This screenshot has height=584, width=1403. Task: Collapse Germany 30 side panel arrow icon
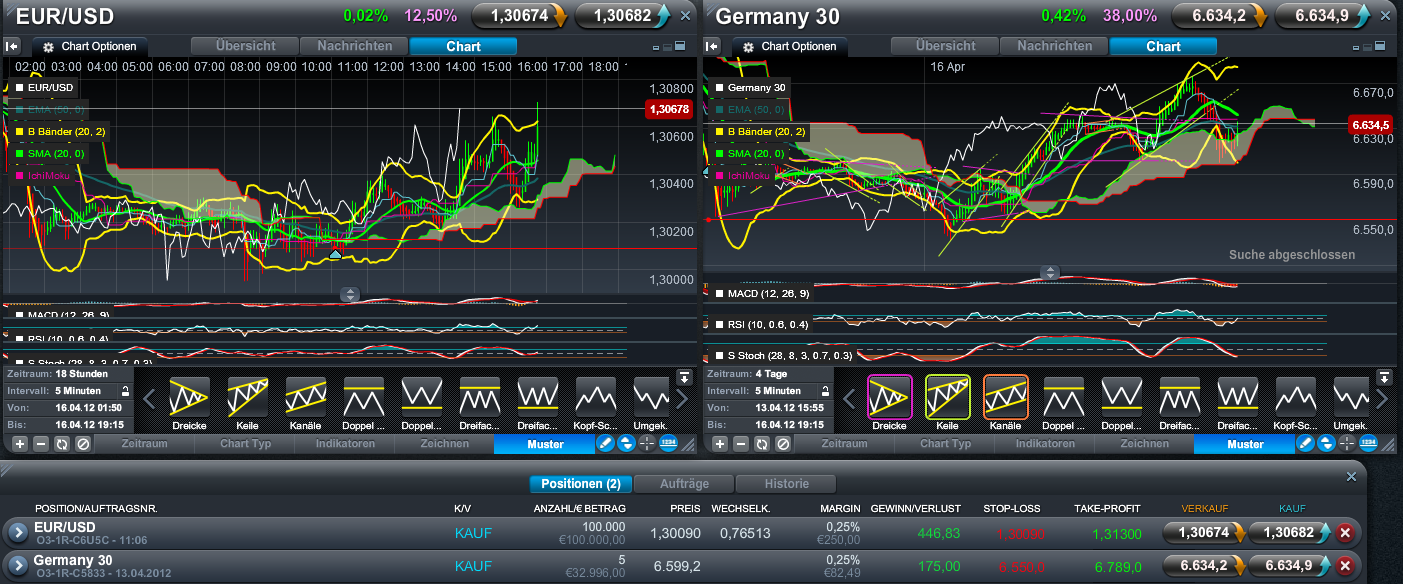click(x=712, y=46)
